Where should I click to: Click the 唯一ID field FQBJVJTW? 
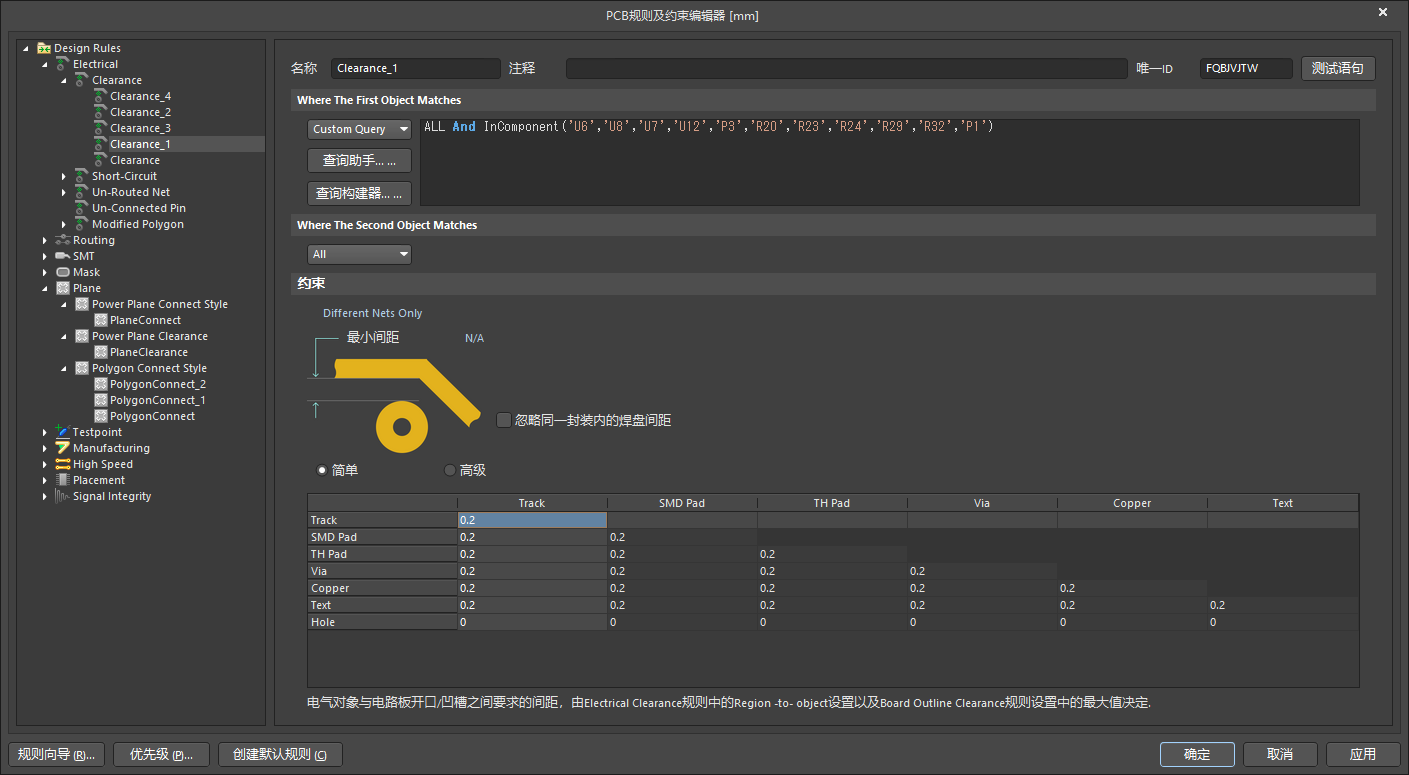(x=1246, y=68)
